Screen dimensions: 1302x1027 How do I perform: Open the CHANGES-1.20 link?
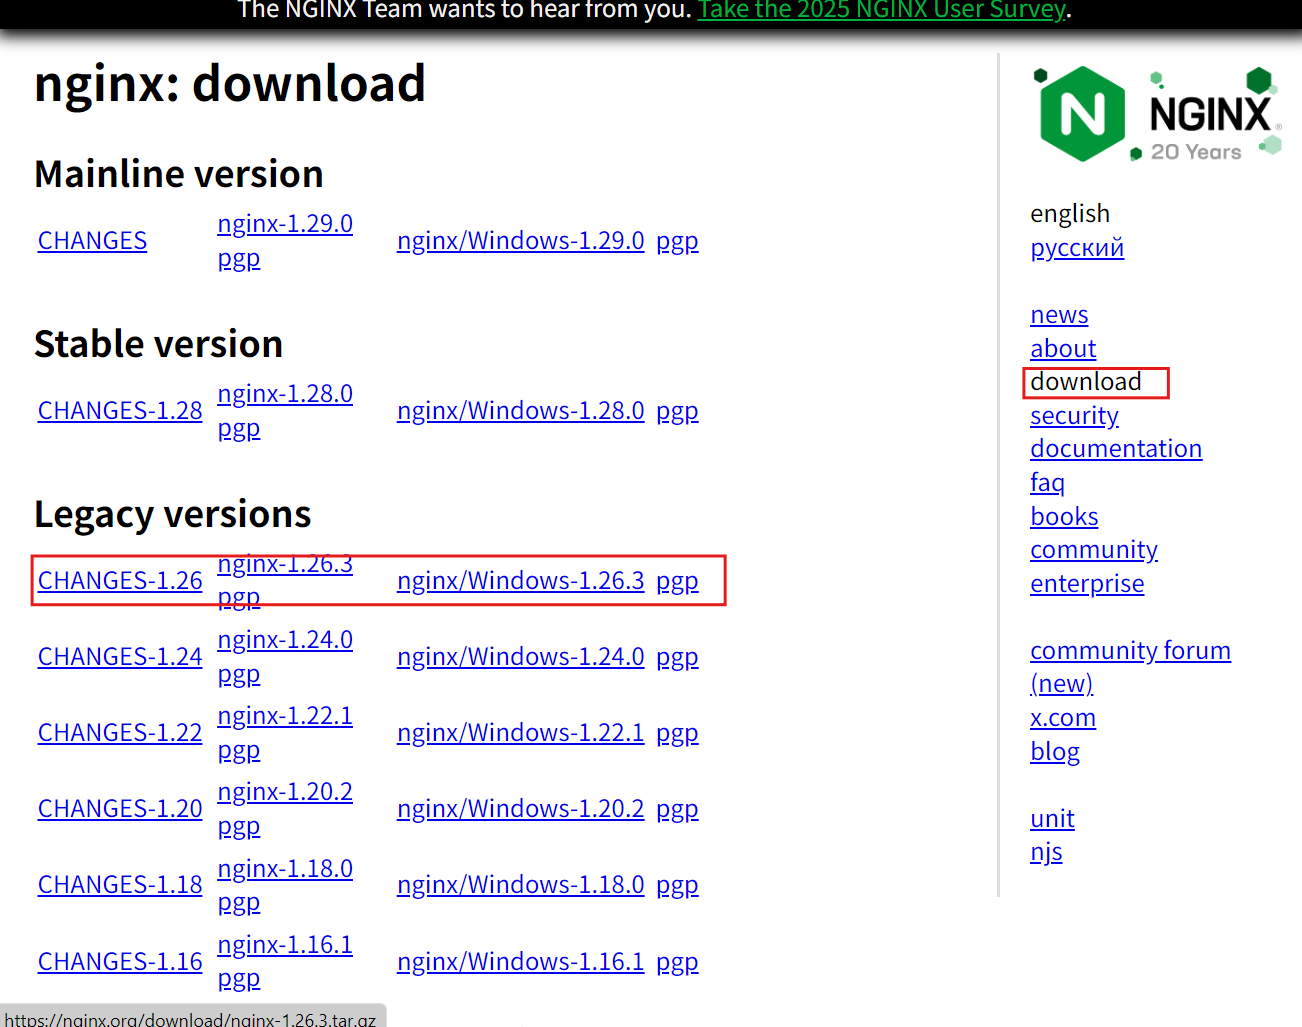click(120, 809)
